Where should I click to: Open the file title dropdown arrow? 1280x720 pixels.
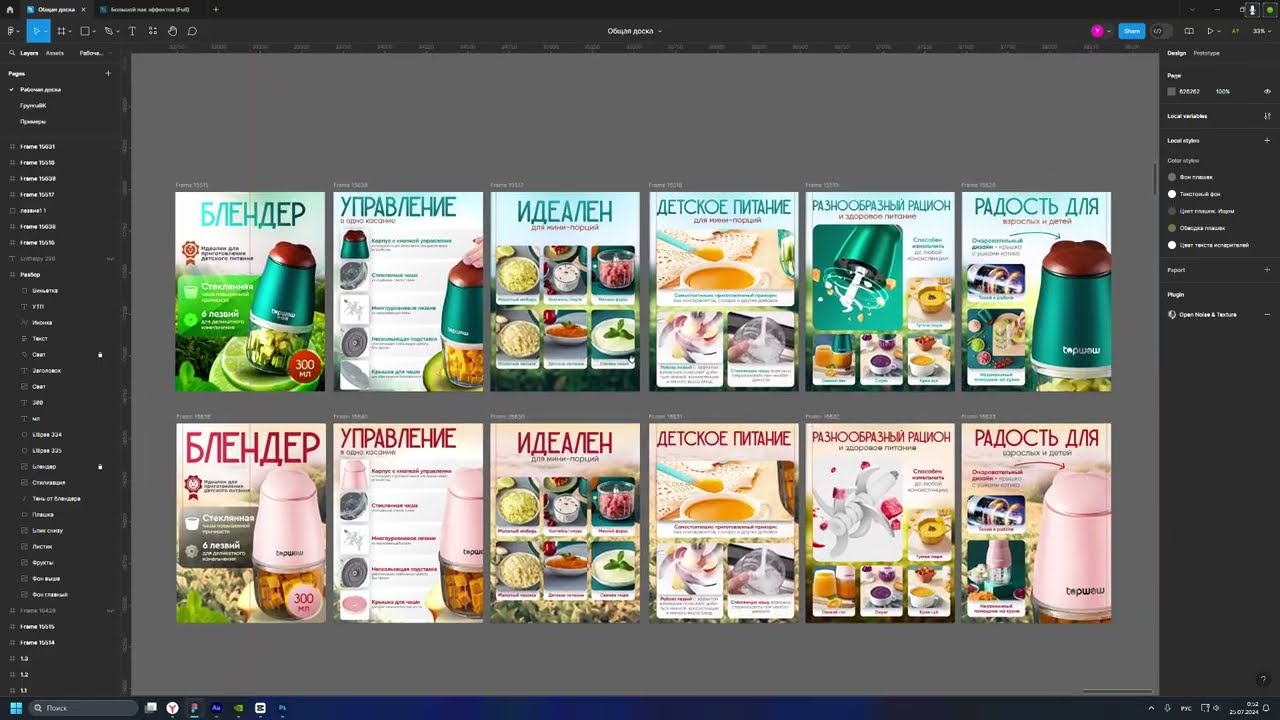click(x=660, y=31)
